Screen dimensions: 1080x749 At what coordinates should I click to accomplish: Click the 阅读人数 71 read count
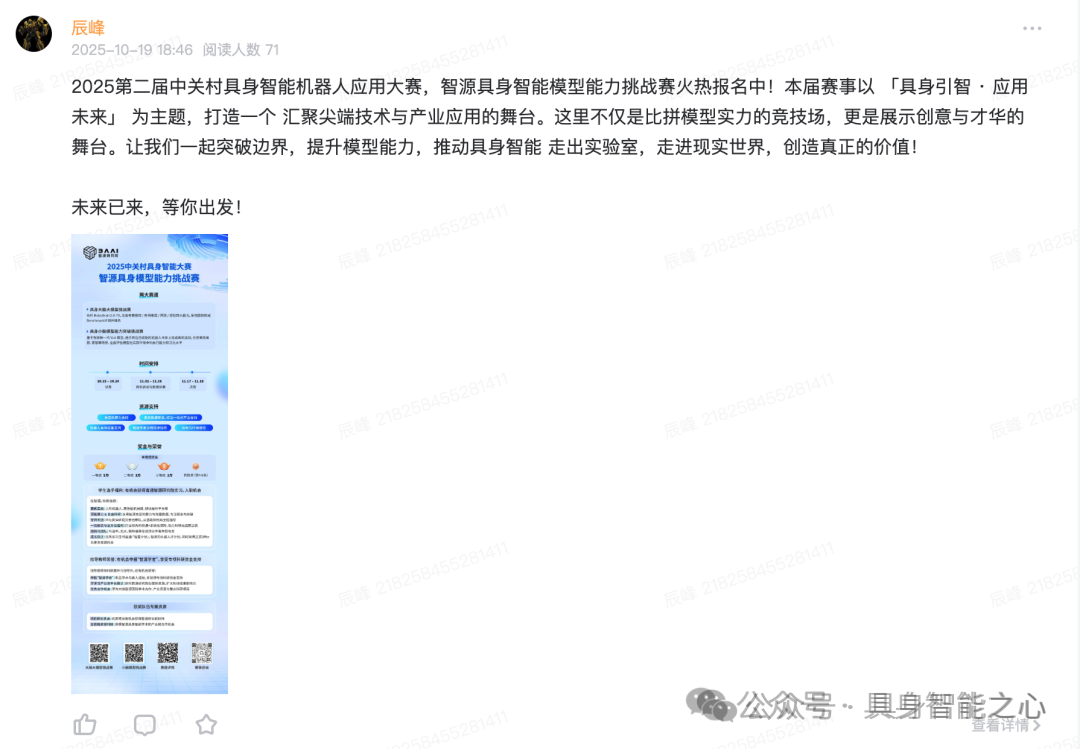240,50
